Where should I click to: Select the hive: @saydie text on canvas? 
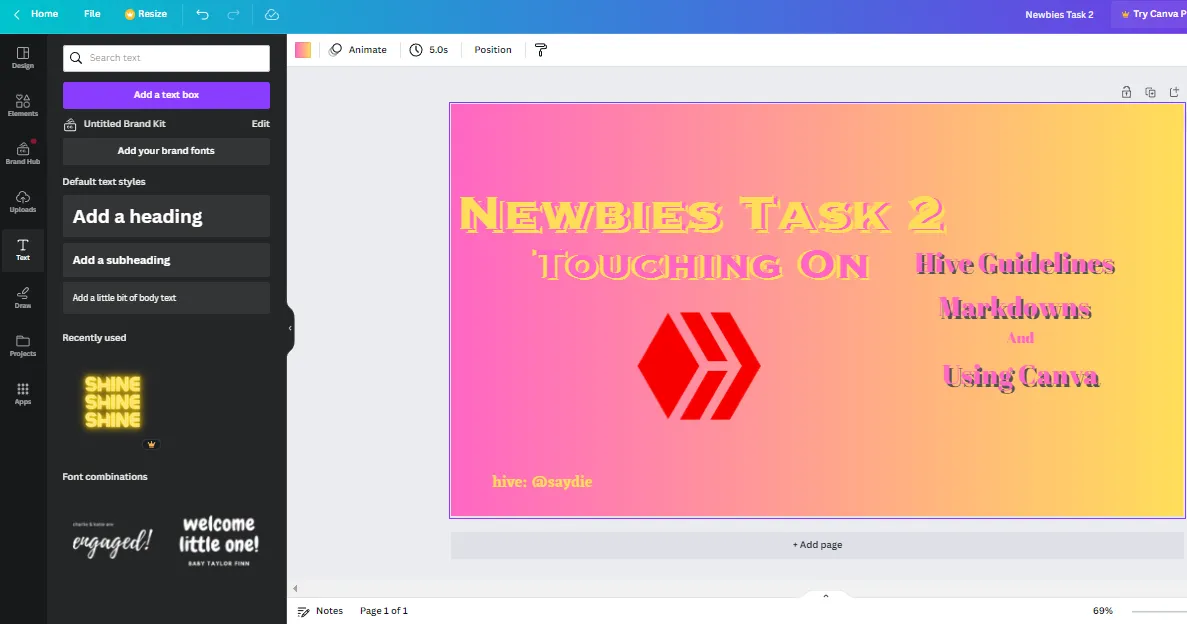pyautogui.click(x=542, y=482)
